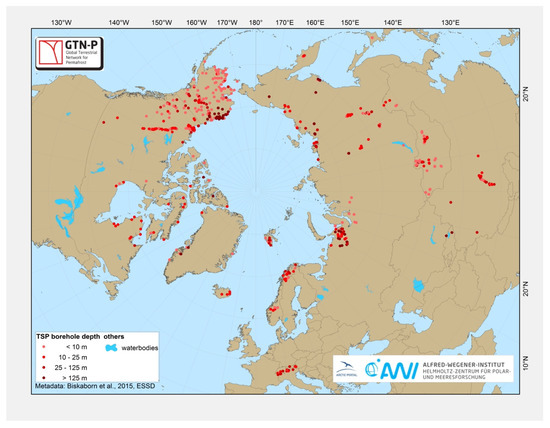Click the Alfred-Wegener-Institut text
Image resolution: width=550 pixels, height=428 pixels.
[463, 365]
